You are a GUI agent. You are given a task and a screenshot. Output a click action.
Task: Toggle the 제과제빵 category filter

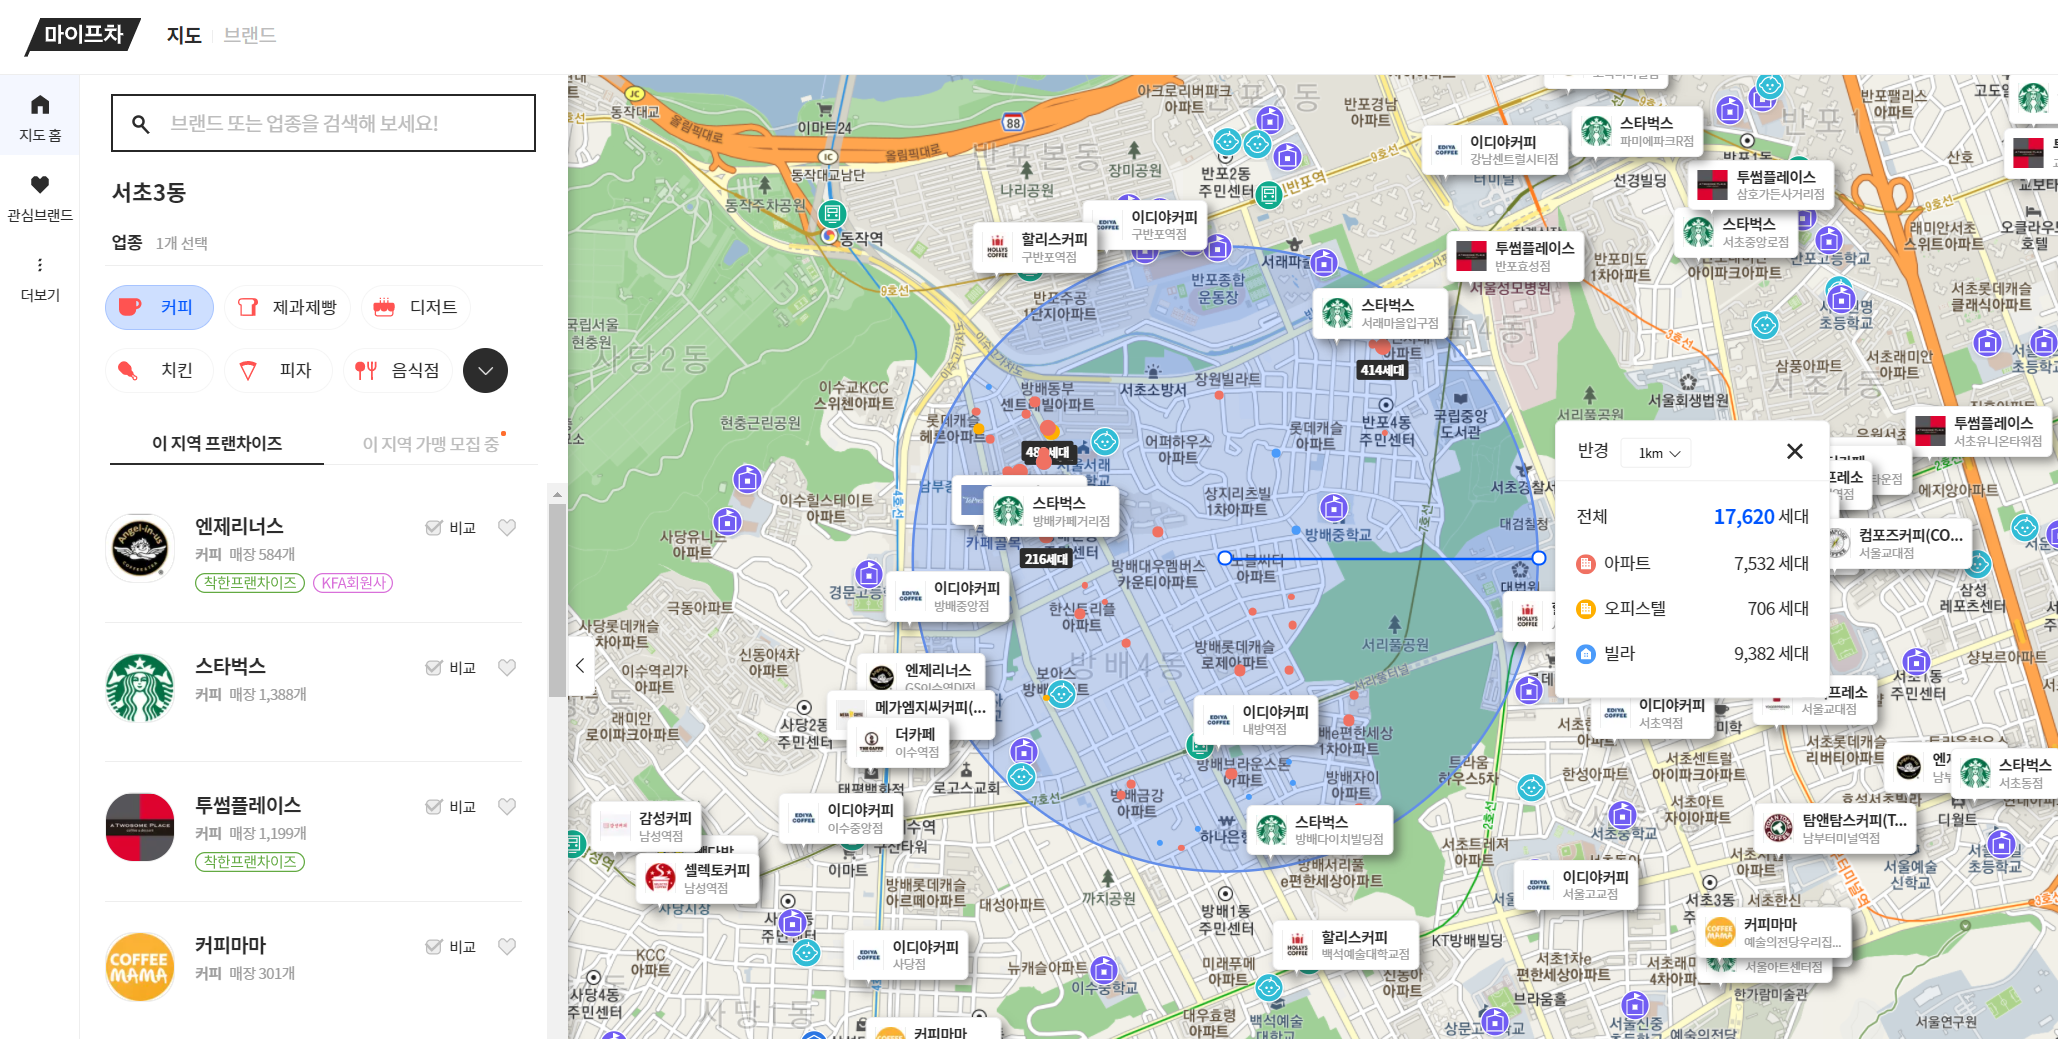pyautogui.click(x=288, y=307)
